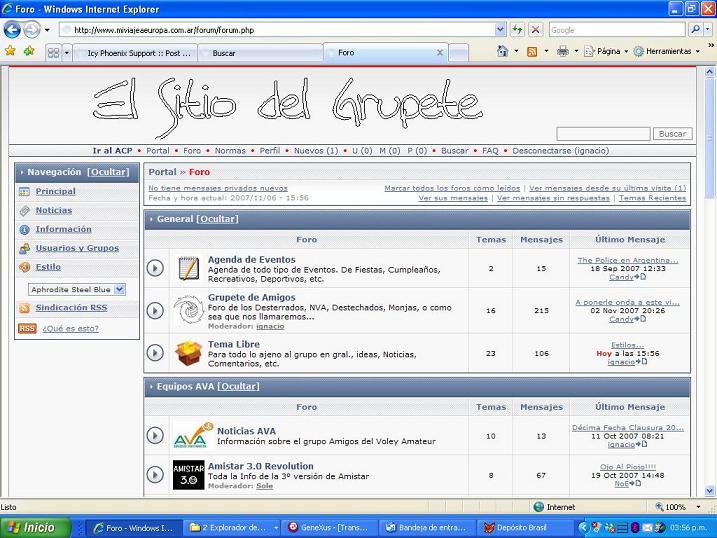Click the Tema Libre box icon
Image resolution: width=717 pixels, height=538 pixels.
[x=188, y=352]
